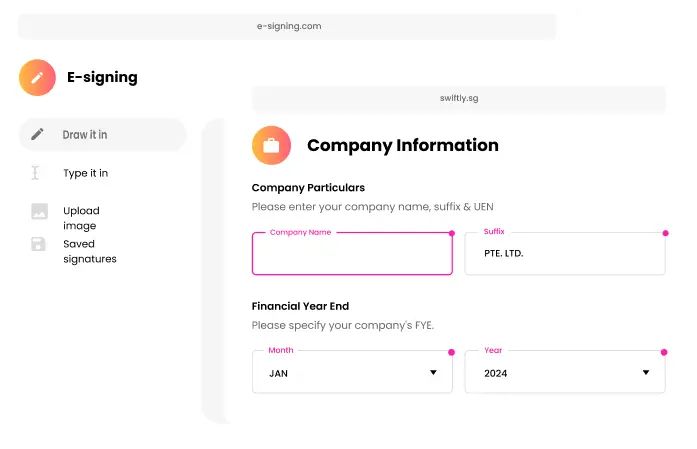The height and width of the screenshot is (449, 697).
Task: Click the Saved signatures floppy disk icon
Action: click(38, 244)
